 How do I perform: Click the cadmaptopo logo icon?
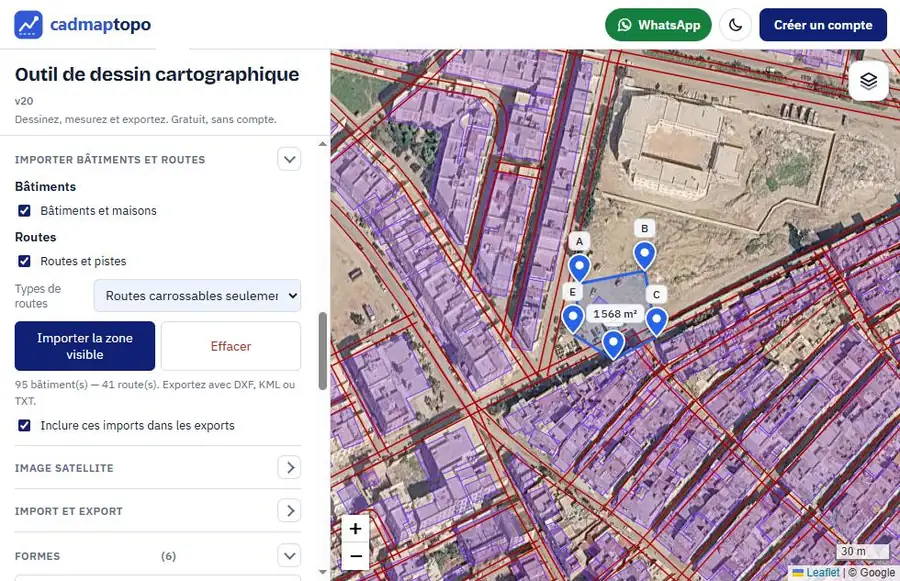[28, 25]
